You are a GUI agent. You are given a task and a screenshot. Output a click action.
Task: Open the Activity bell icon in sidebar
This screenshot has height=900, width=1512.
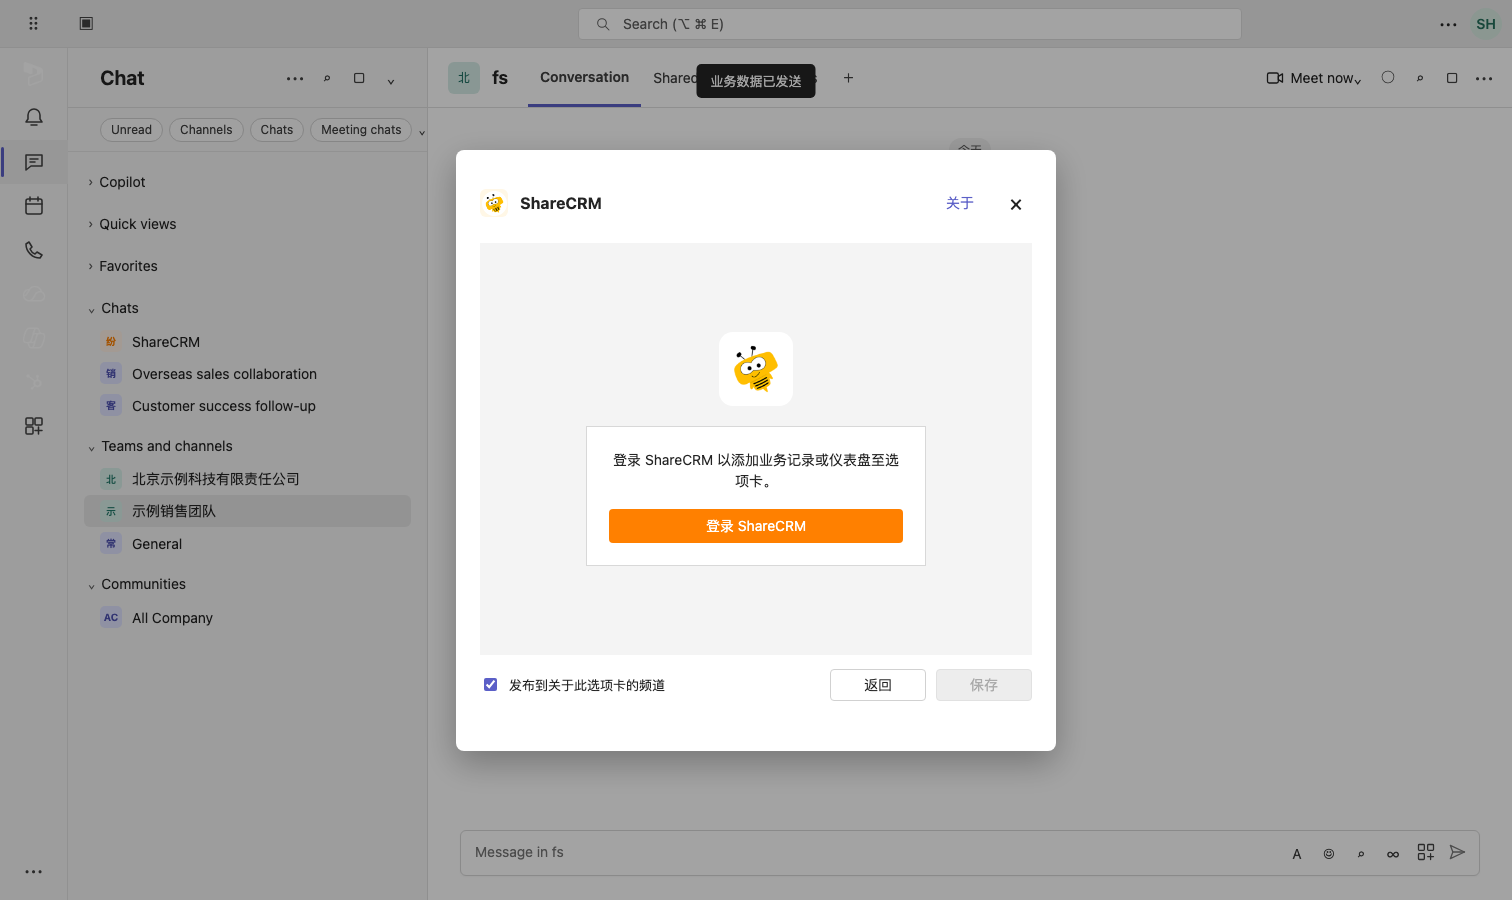pos(34,117)
